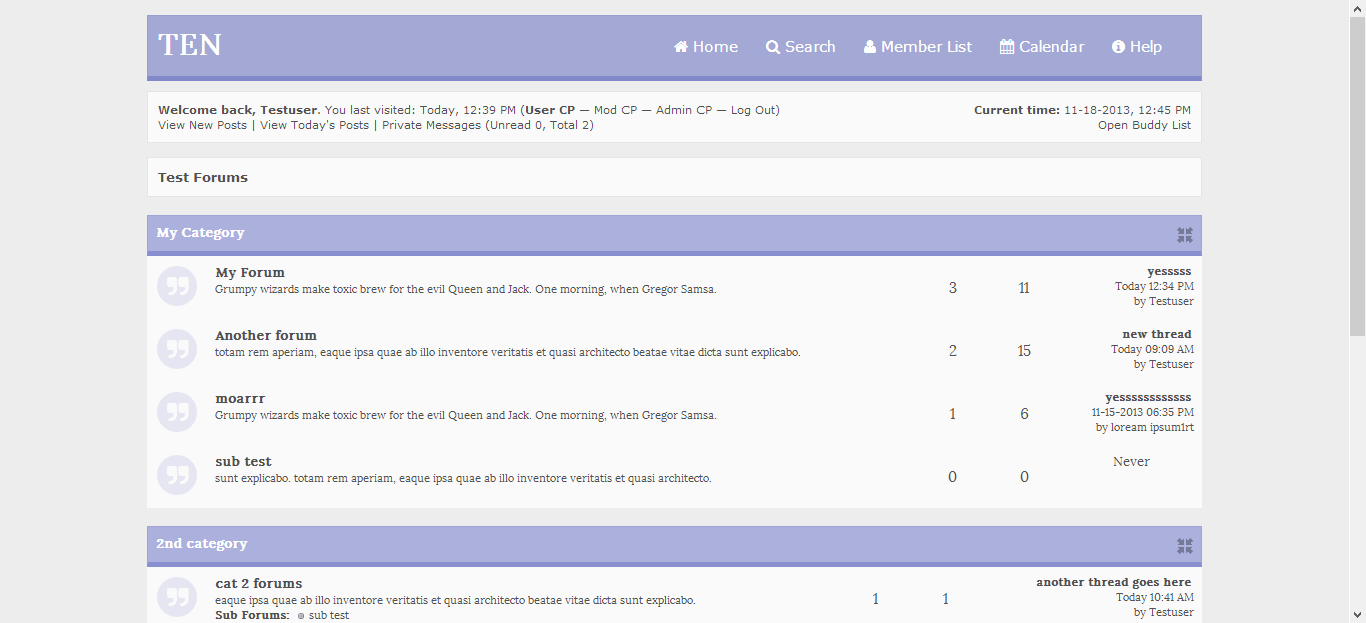This screenshot has height=623, width=1366.
Task: Click the Another forum quote bubble icon
Action: coord(177,349)
